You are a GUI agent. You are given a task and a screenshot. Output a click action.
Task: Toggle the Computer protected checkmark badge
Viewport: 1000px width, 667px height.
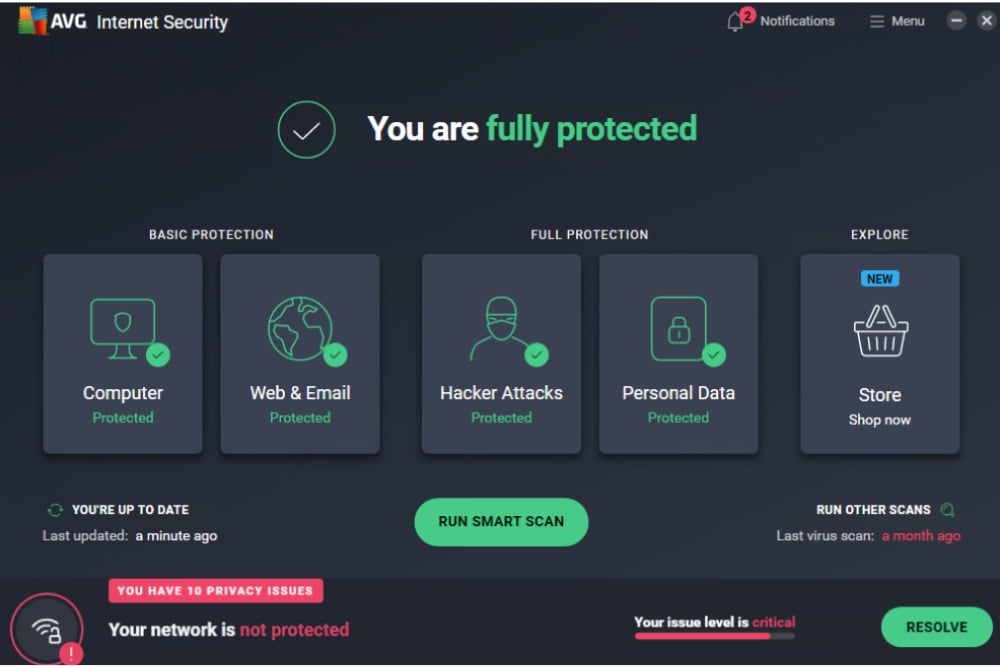[x=157, y=356]
